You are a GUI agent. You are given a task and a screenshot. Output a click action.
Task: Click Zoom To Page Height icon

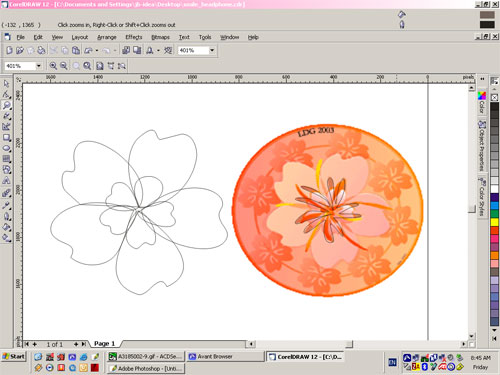point(122,66)
